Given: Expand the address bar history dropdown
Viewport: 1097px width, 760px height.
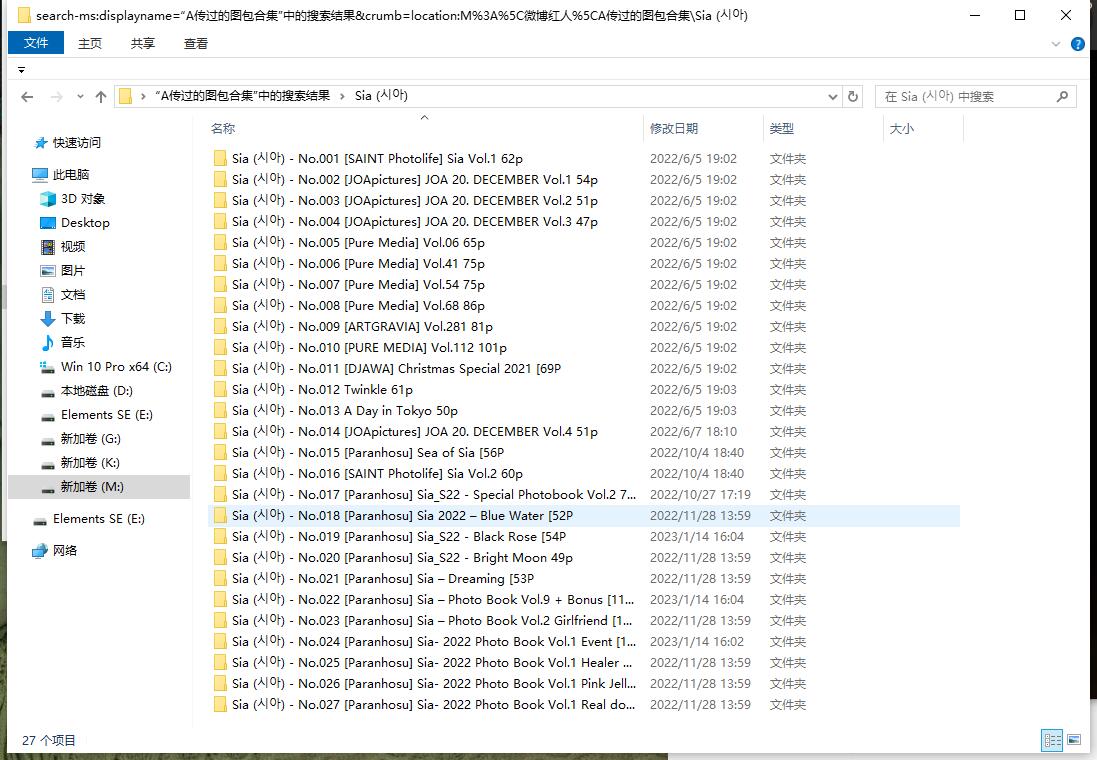Looking at the screenshot, I should [x=833, y=97].
